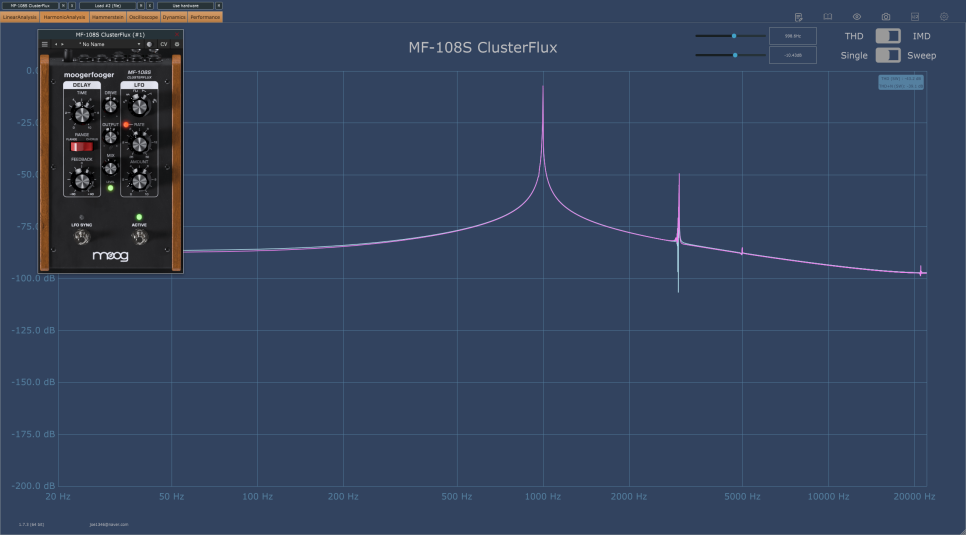The image size is (966, 535).
Task: Click the level dB slider handle
Action: [735, 55]
